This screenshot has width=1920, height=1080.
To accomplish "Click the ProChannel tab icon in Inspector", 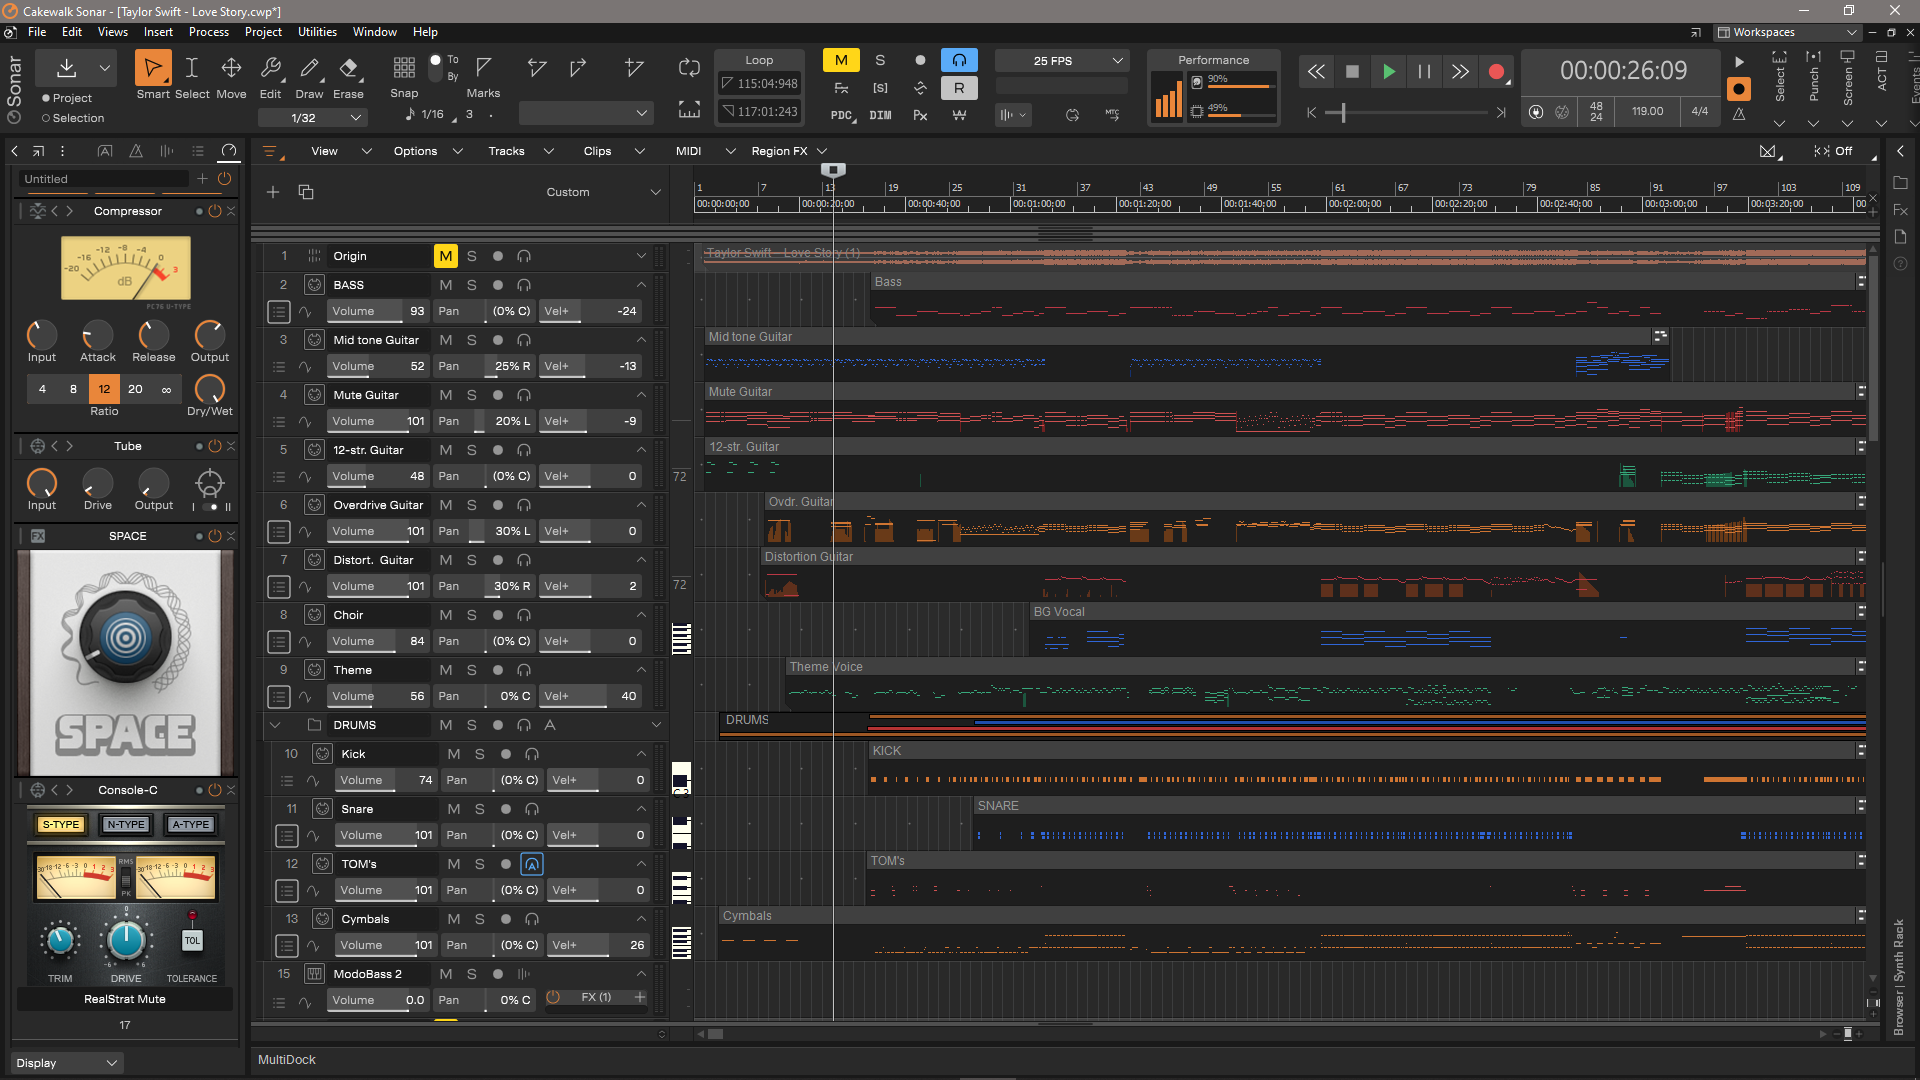I will tap(229, 151).
